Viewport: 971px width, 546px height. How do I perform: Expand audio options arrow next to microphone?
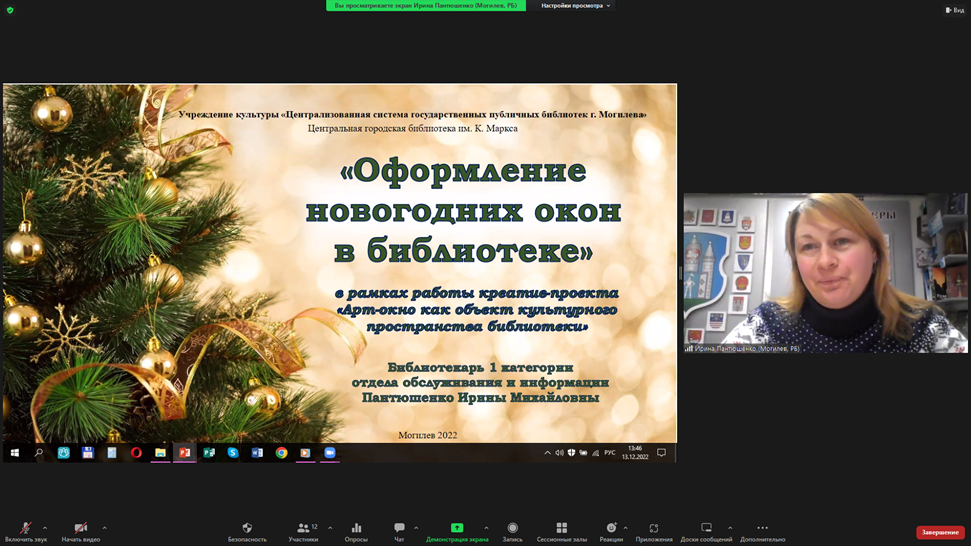point(45,528)
